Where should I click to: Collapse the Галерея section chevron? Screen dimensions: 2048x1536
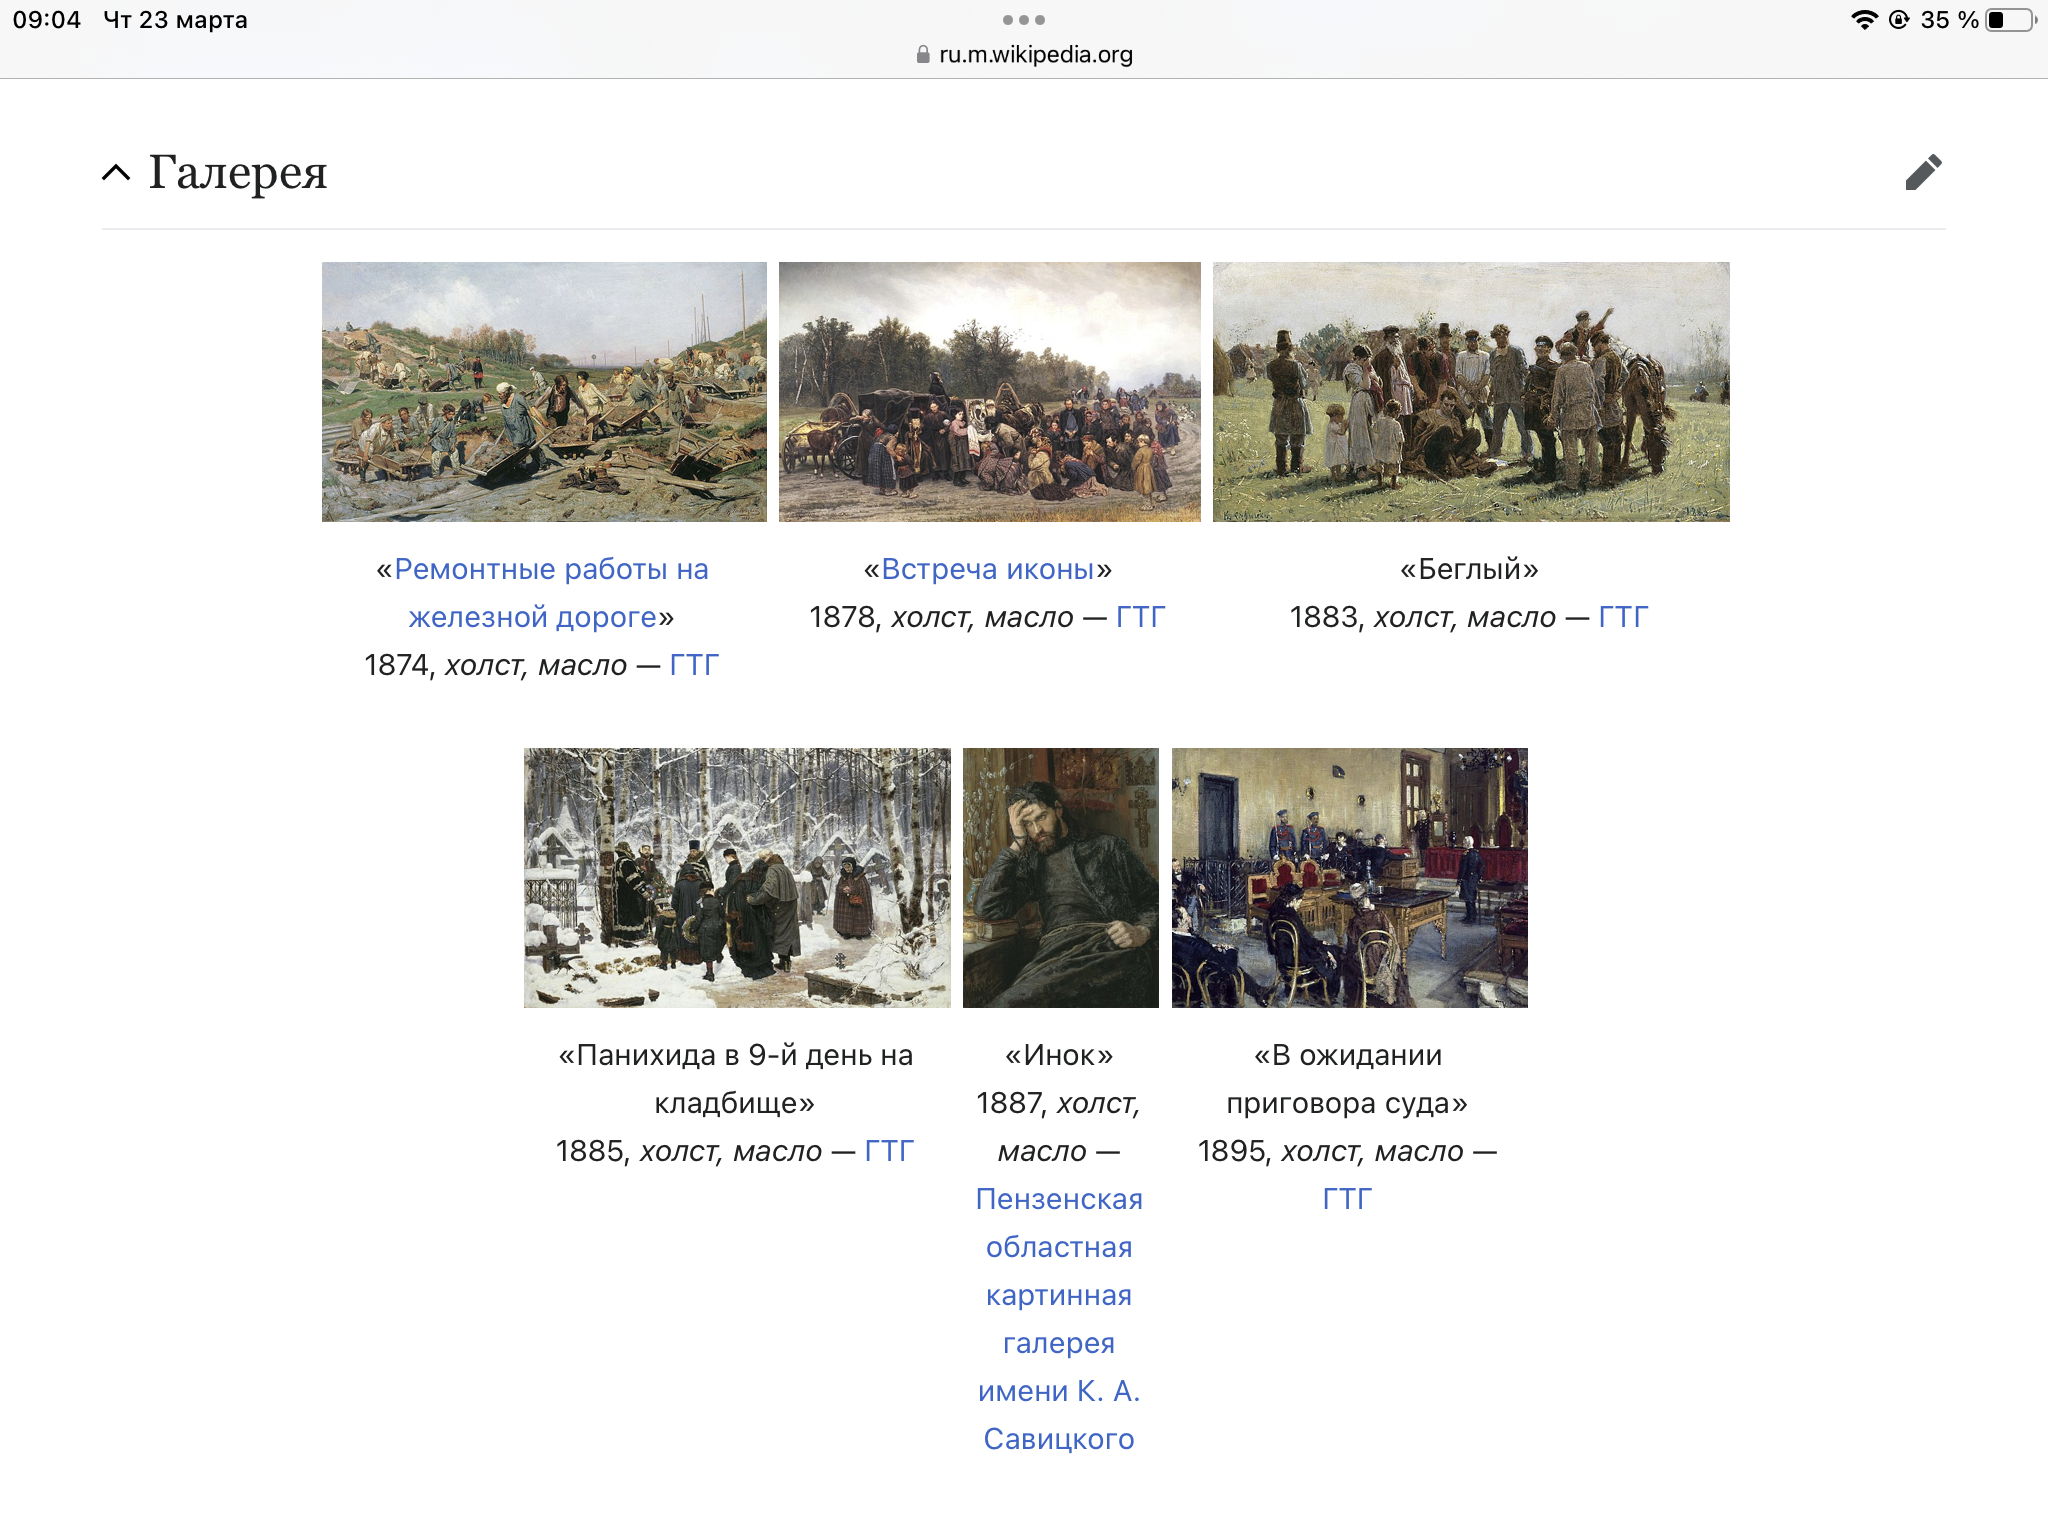coord(116,173)
